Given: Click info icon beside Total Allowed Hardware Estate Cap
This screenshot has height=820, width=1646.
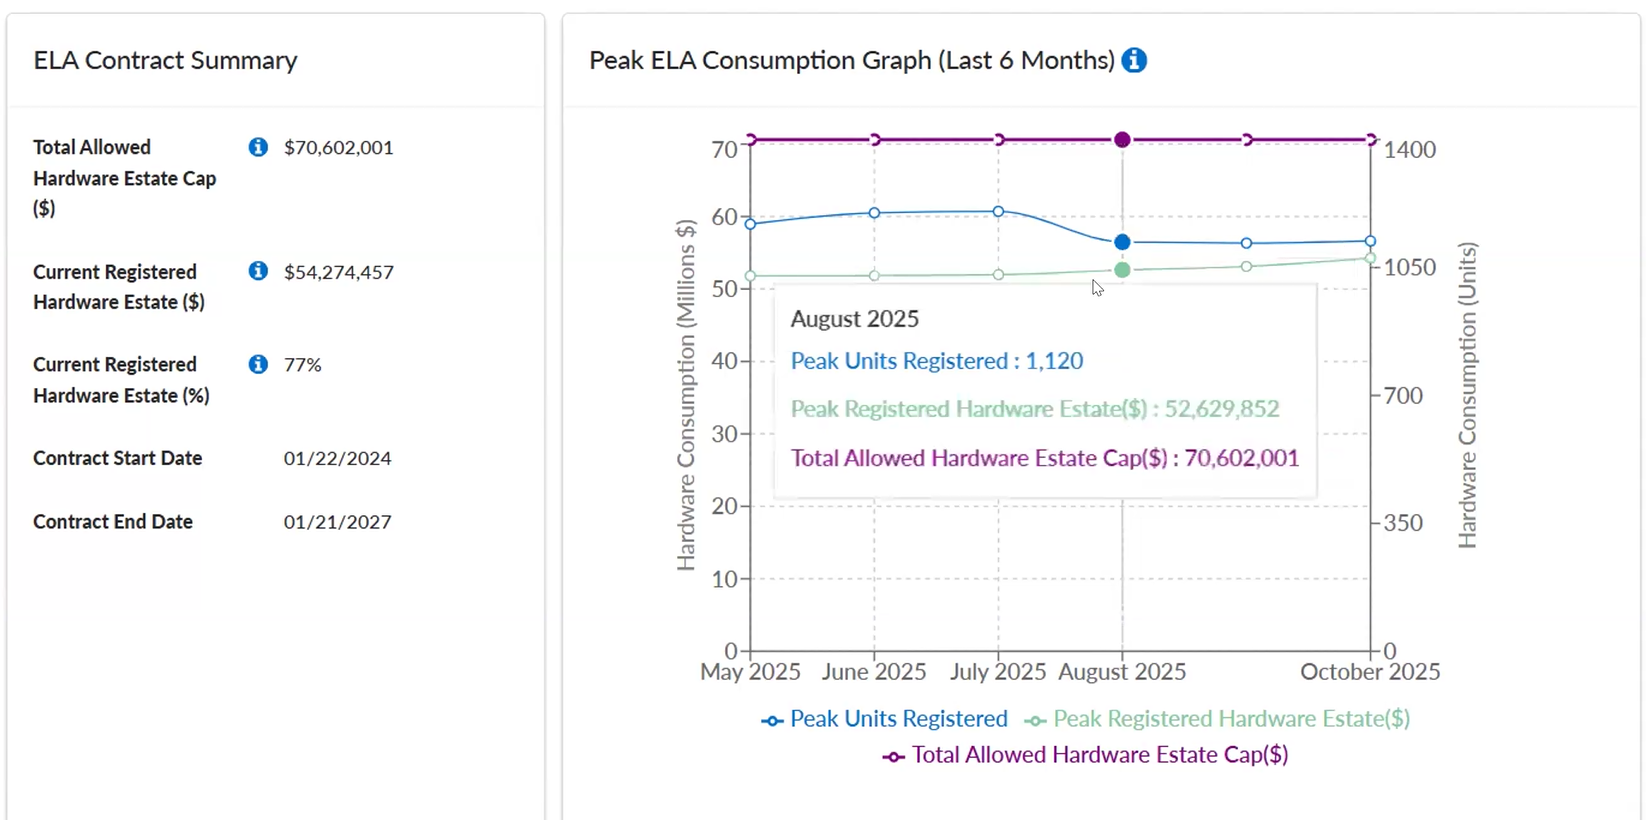Looking at the screenshot, I should point(258,147).
